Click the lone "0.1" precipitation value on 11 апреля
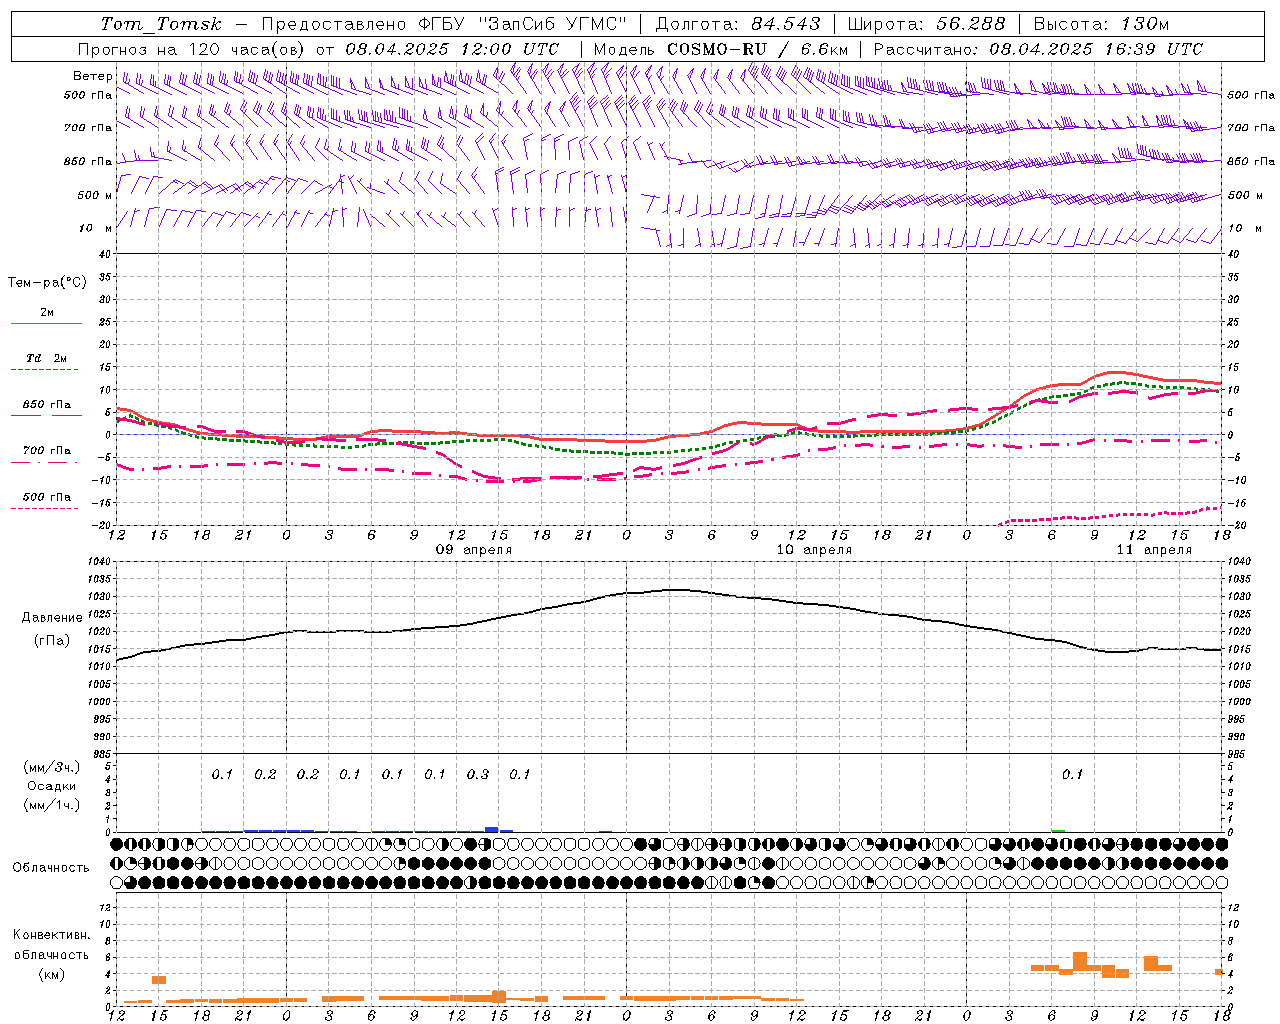Screen dimensions: 1280x1024 [1072, 774]
